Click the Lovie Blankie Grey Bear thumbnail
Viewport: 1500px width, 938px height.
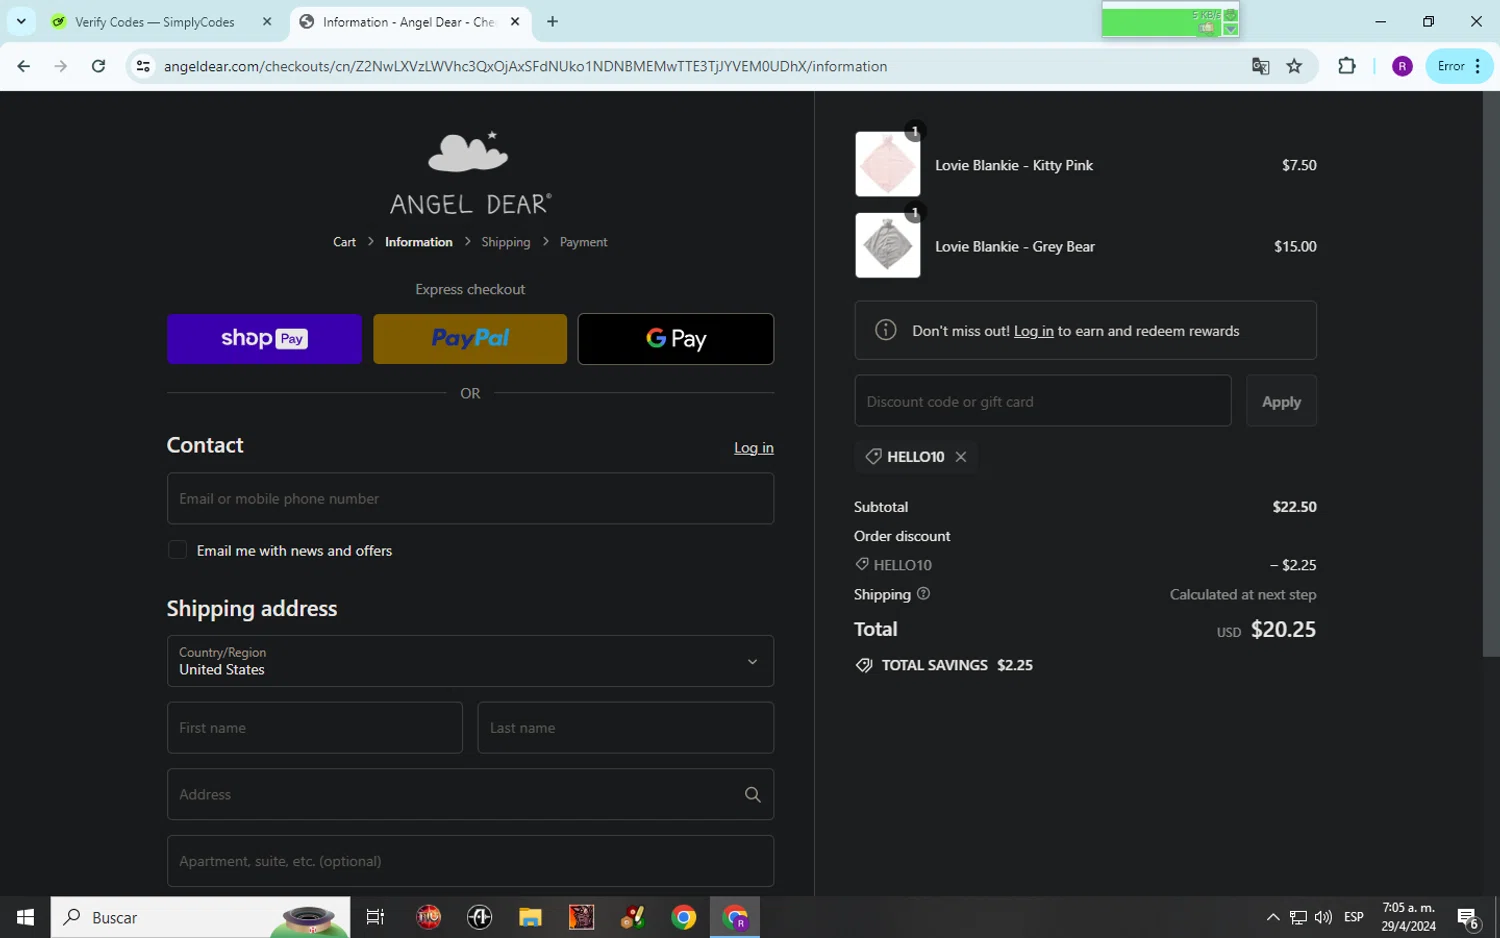point(887,245)
